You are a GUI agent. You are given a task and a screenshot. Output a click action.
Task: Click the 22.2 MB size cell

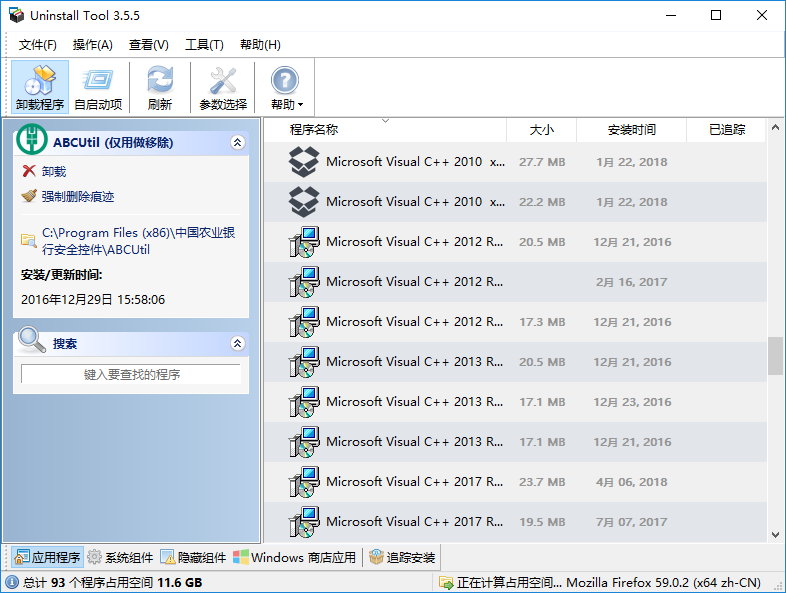(x=542, y=202)
